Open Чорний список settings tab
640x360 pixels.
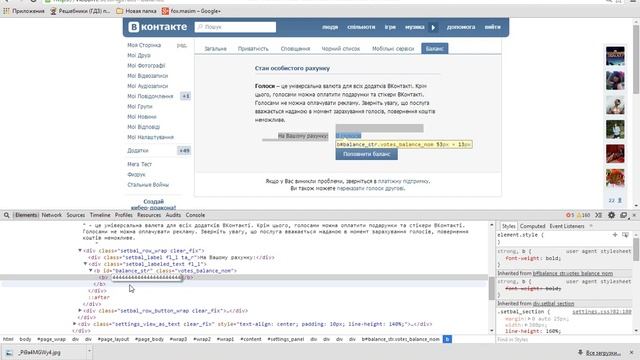[x=341, y=49]
